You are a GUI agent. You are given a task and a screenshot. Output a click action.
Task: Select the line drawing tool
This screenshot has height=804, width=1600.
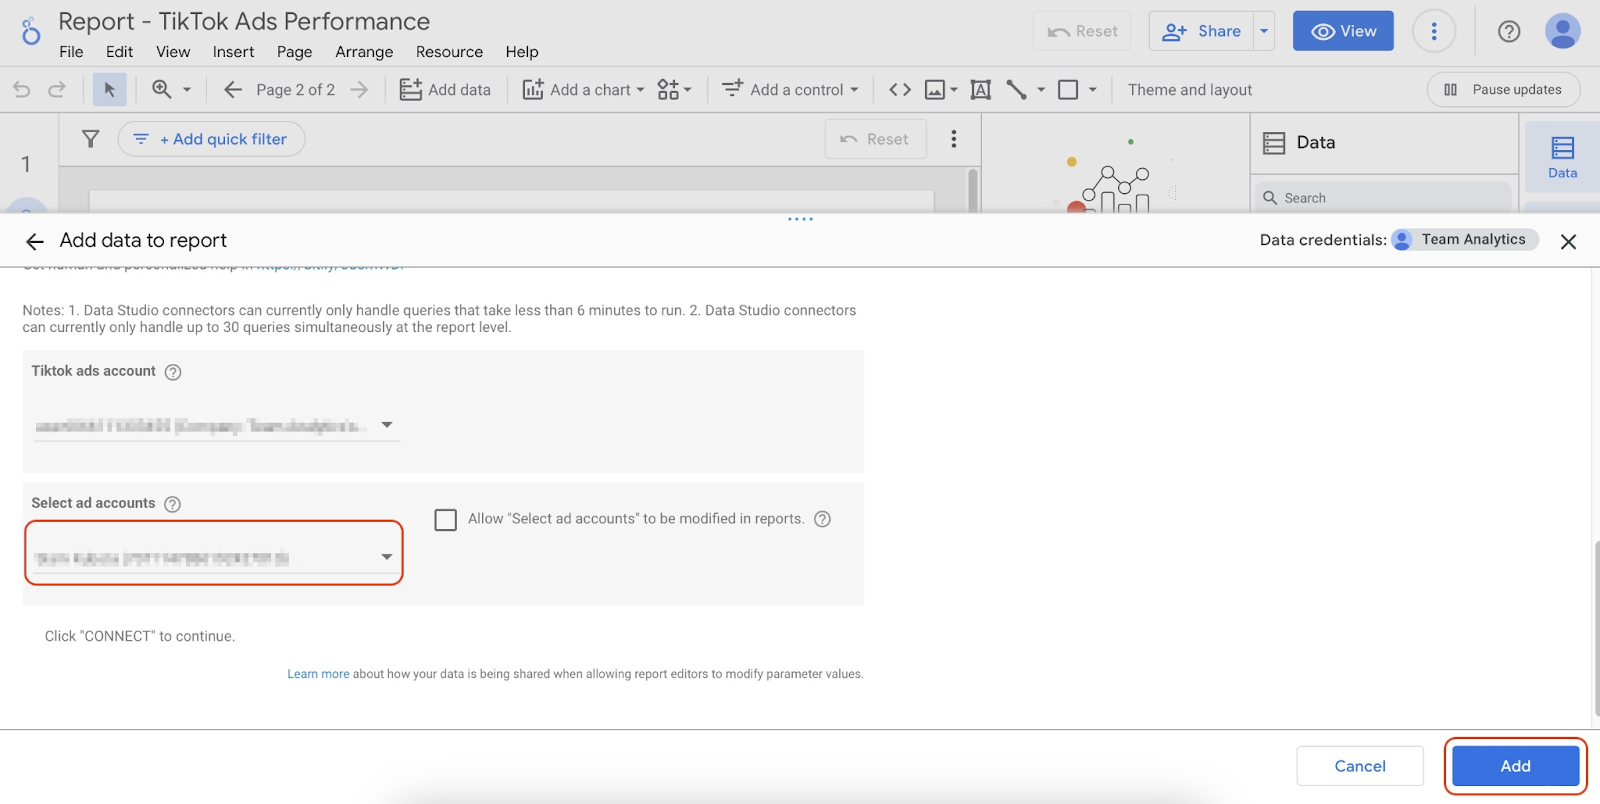click(x=1016, y=90)
